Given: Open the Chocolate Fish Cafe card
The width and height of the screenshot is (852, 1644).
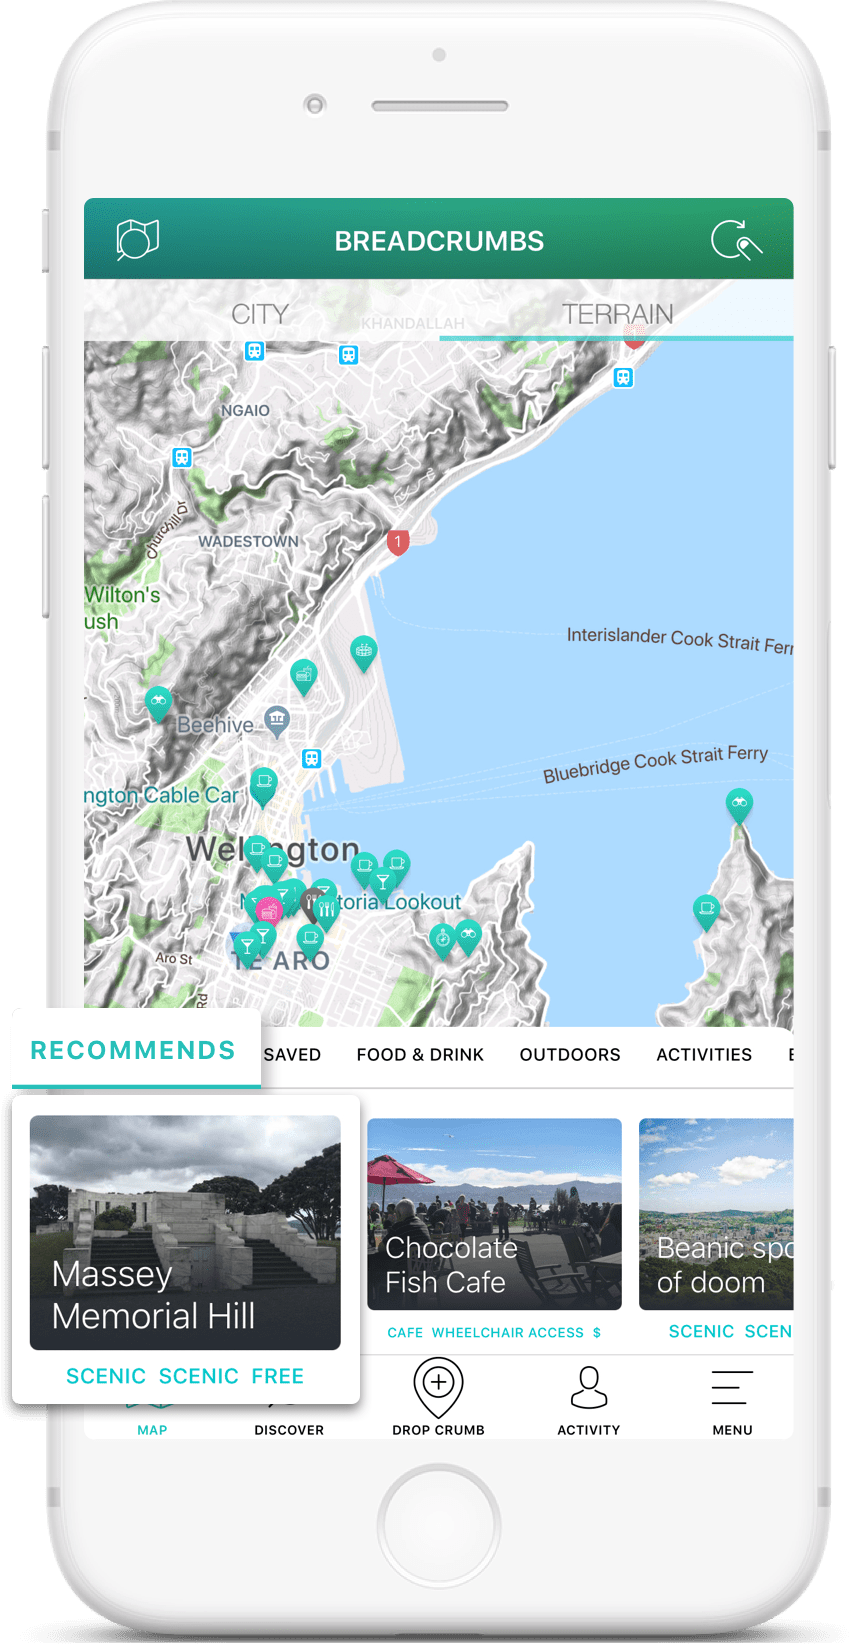Looking at the screenshot, I should point(494,1214).
